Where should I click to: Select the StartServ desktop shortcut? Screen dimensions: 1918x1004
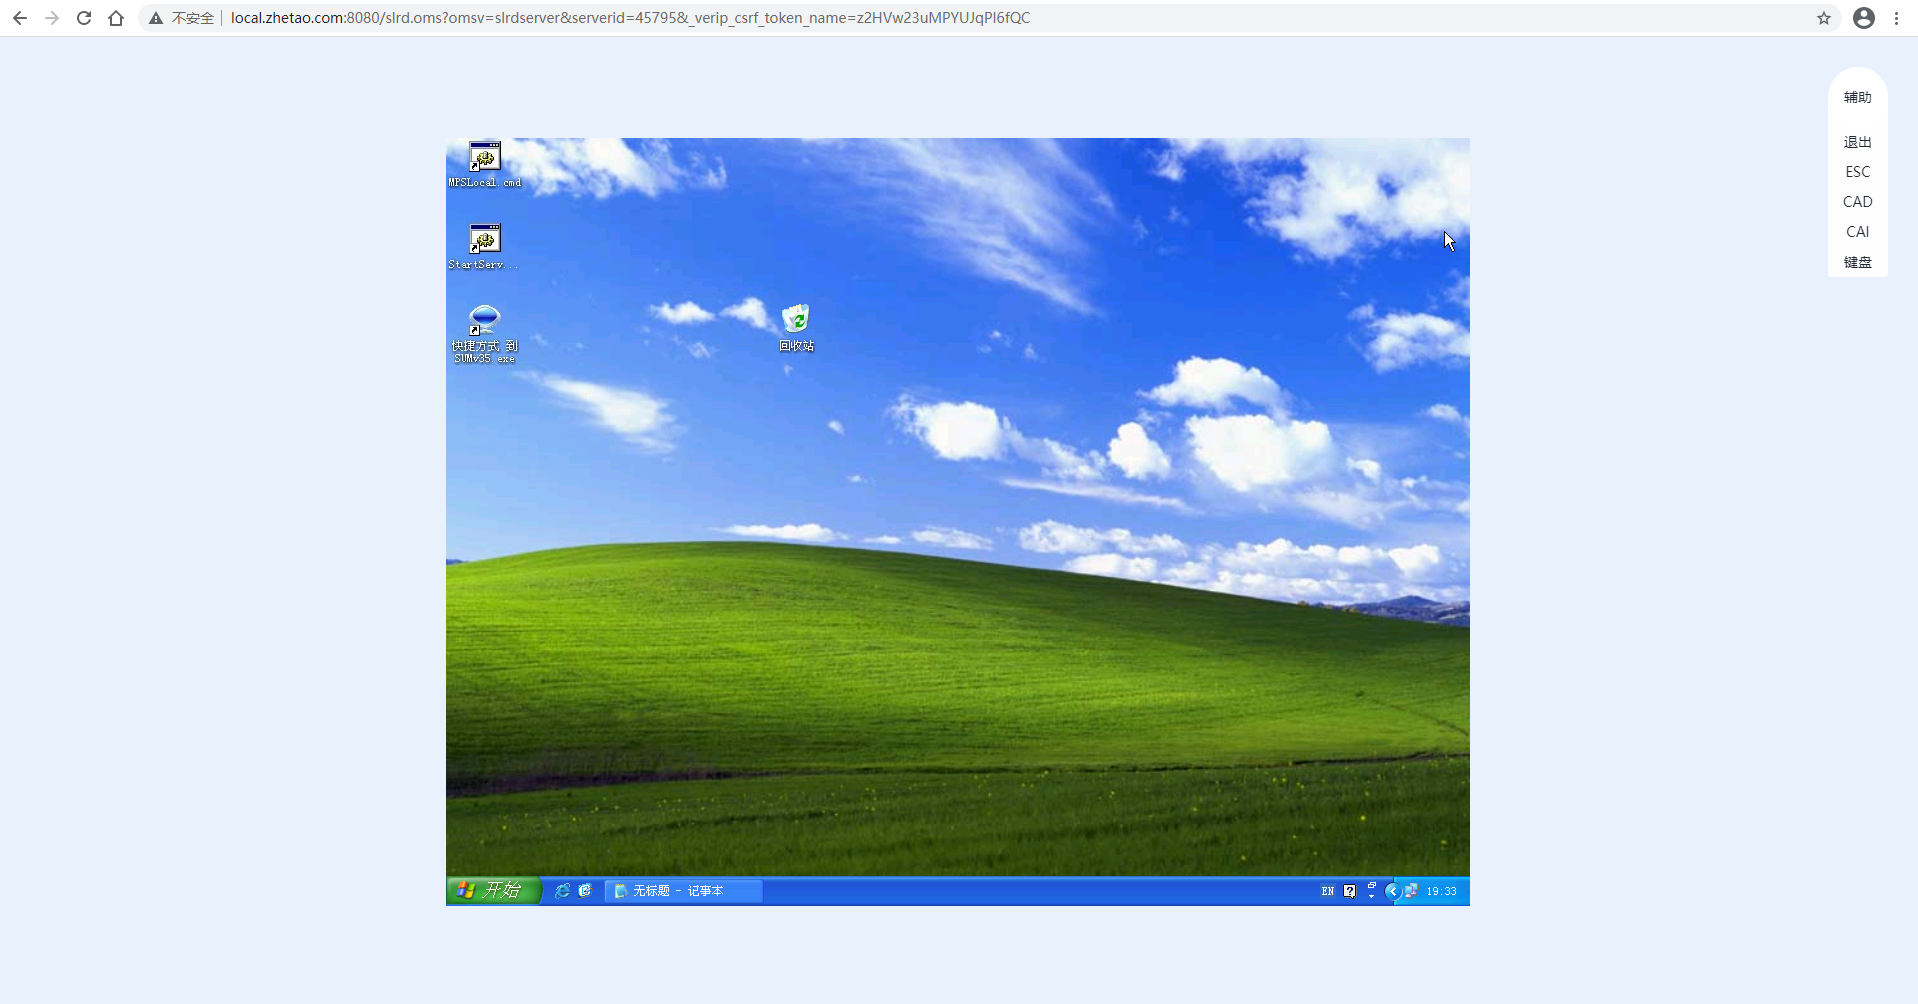[x=485, y=247]
